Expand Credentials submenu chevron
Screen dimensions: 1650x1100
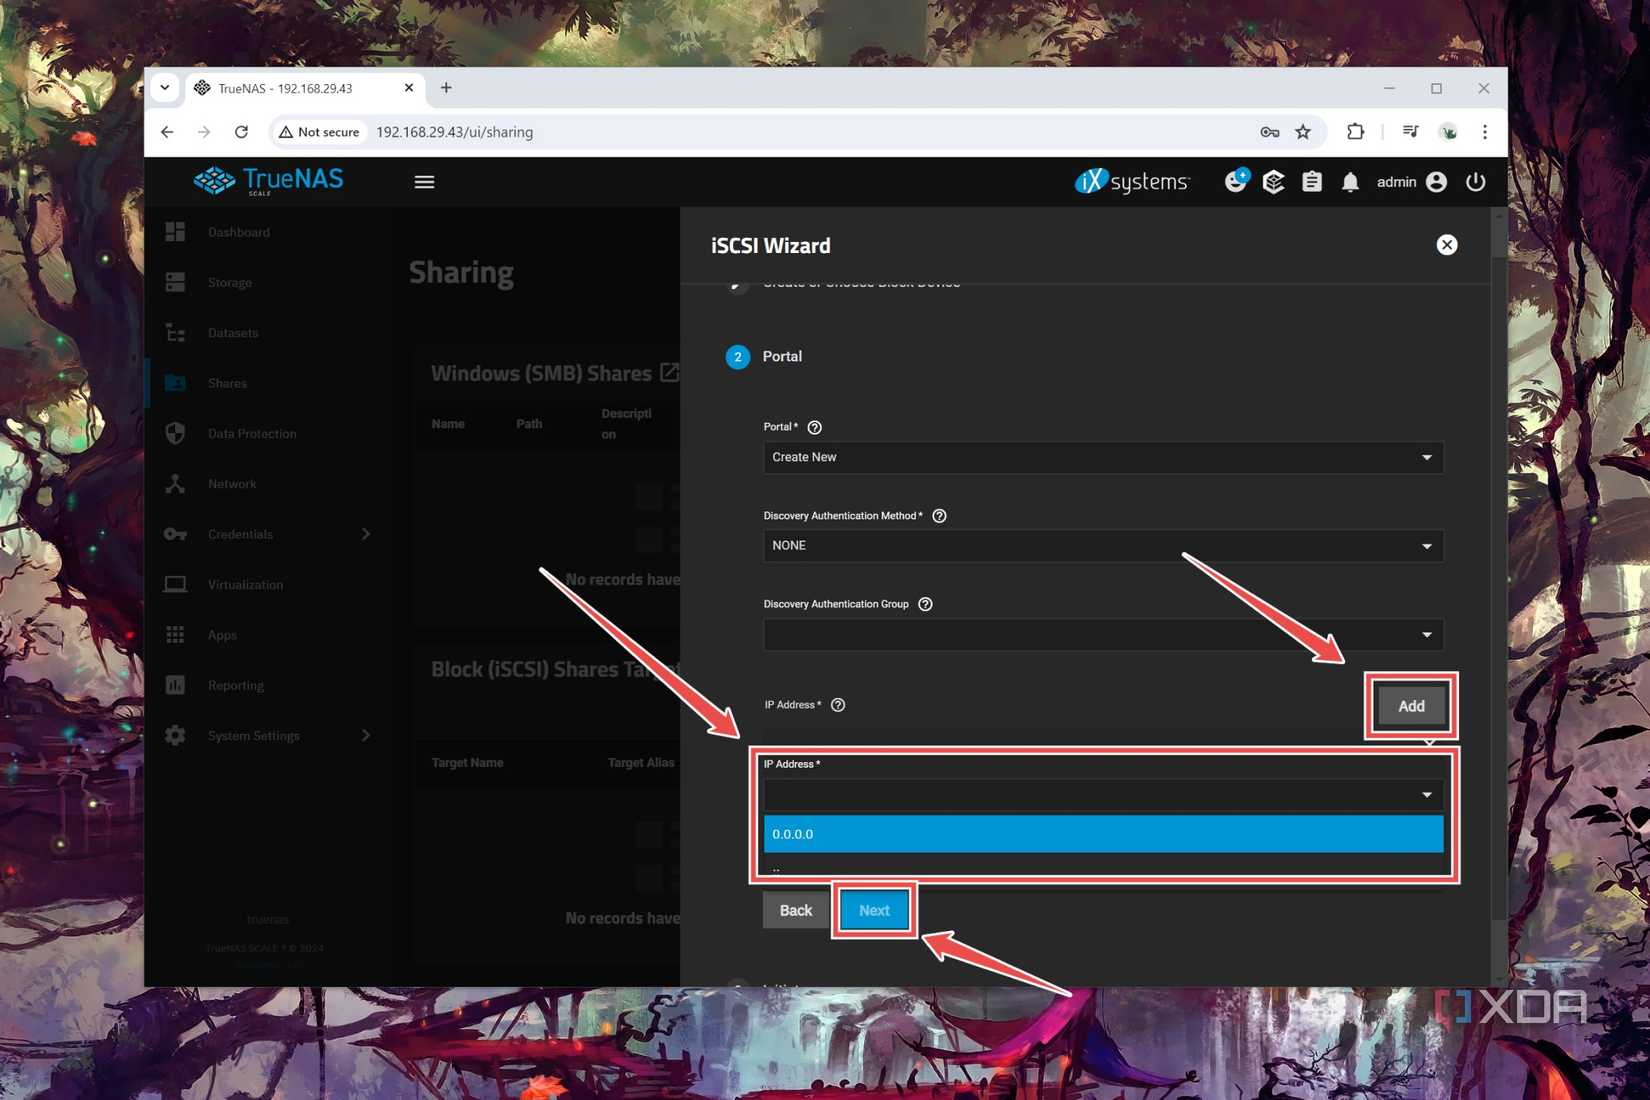366,534
